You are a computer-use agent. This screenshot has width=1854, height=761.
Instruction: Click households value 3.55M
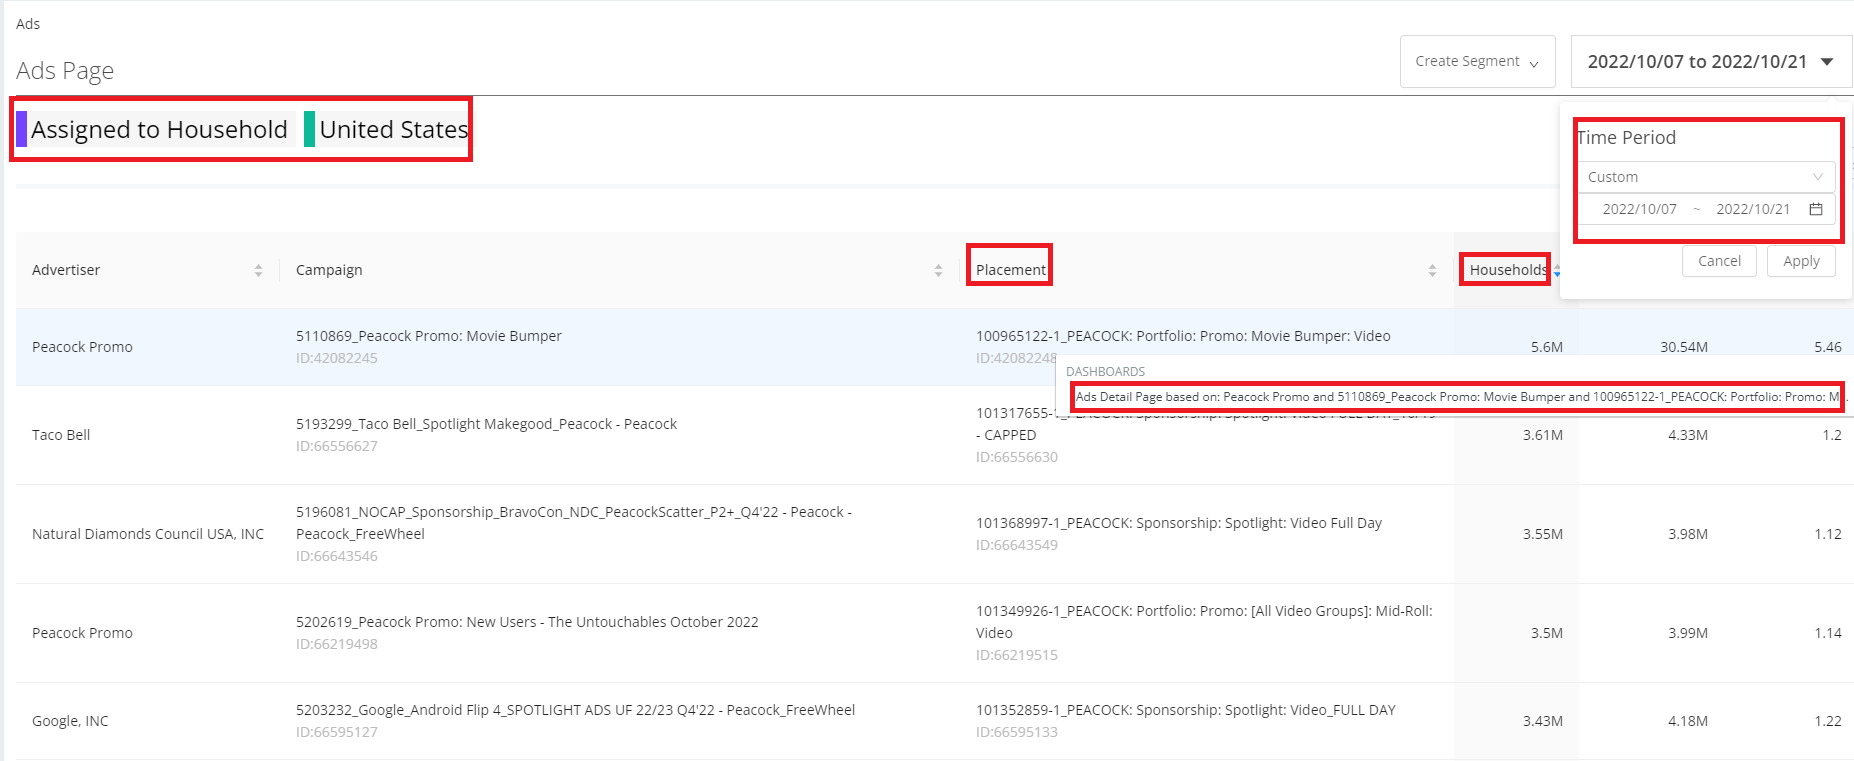1542,534
